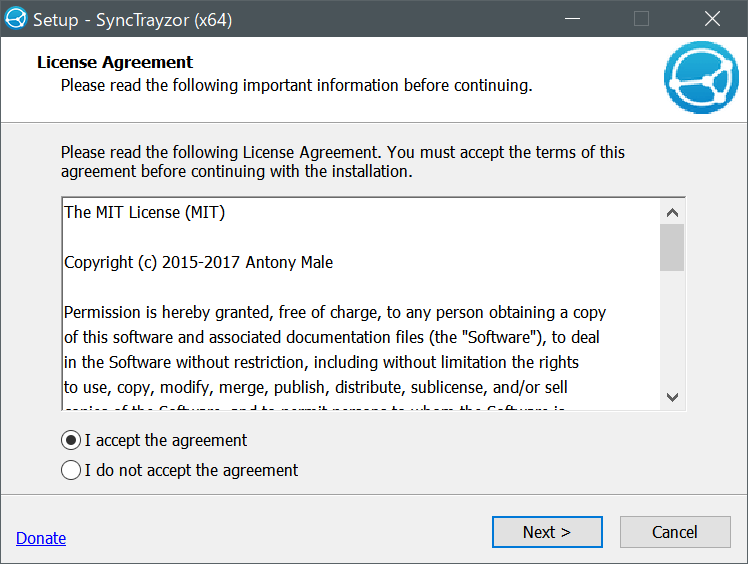Click the "Setup - SyncTrayzor (x64)" title text

(x=132, y=19)
